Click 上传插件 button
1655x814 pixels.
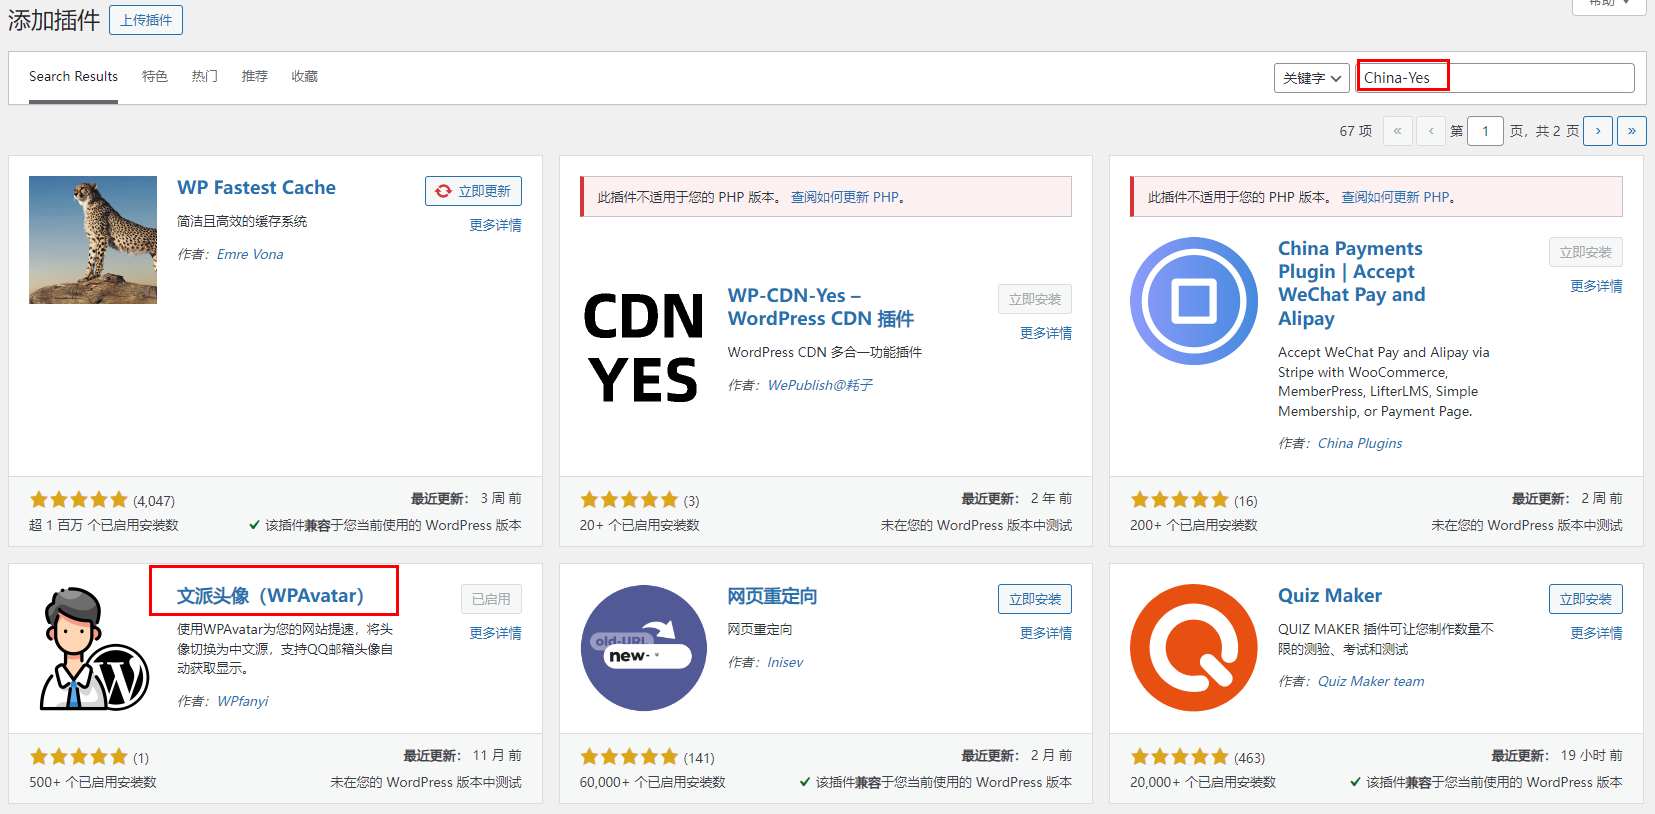pos(146,20)
